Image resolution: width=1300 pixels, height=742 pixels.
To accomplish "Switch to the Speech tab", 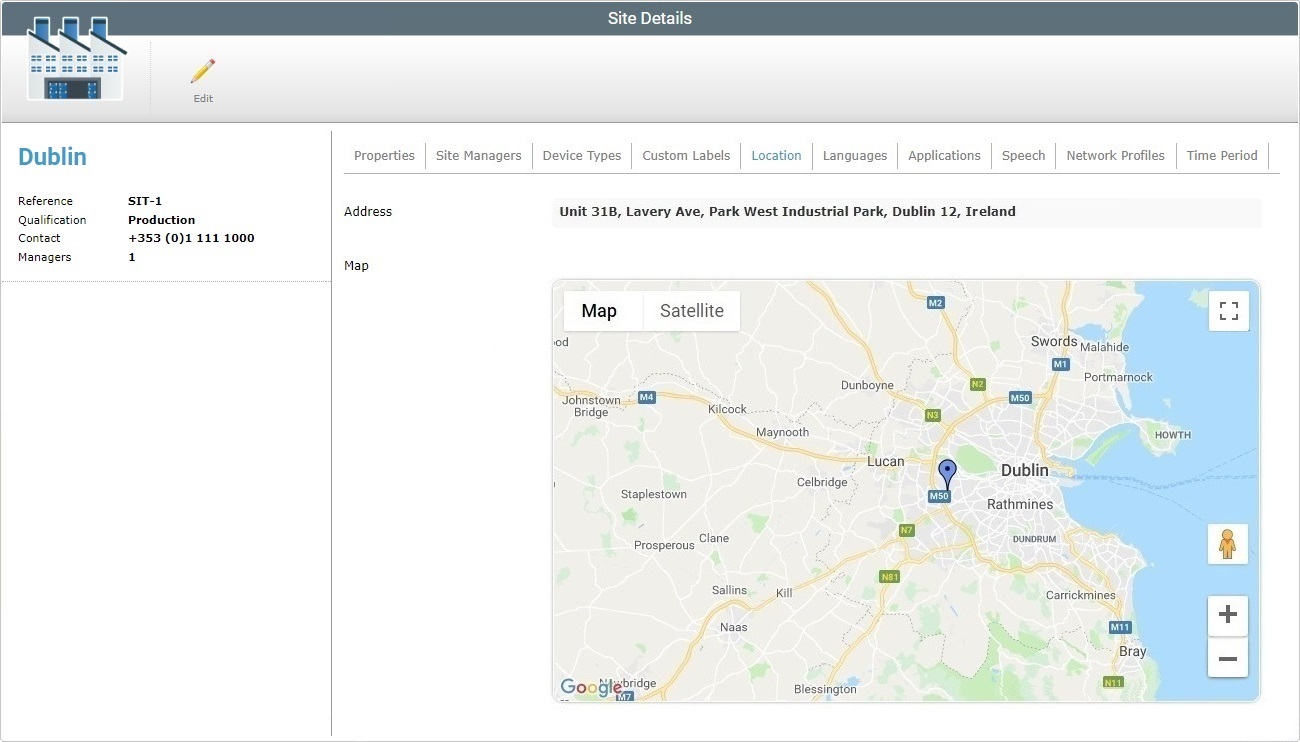I will [1023, 155].
